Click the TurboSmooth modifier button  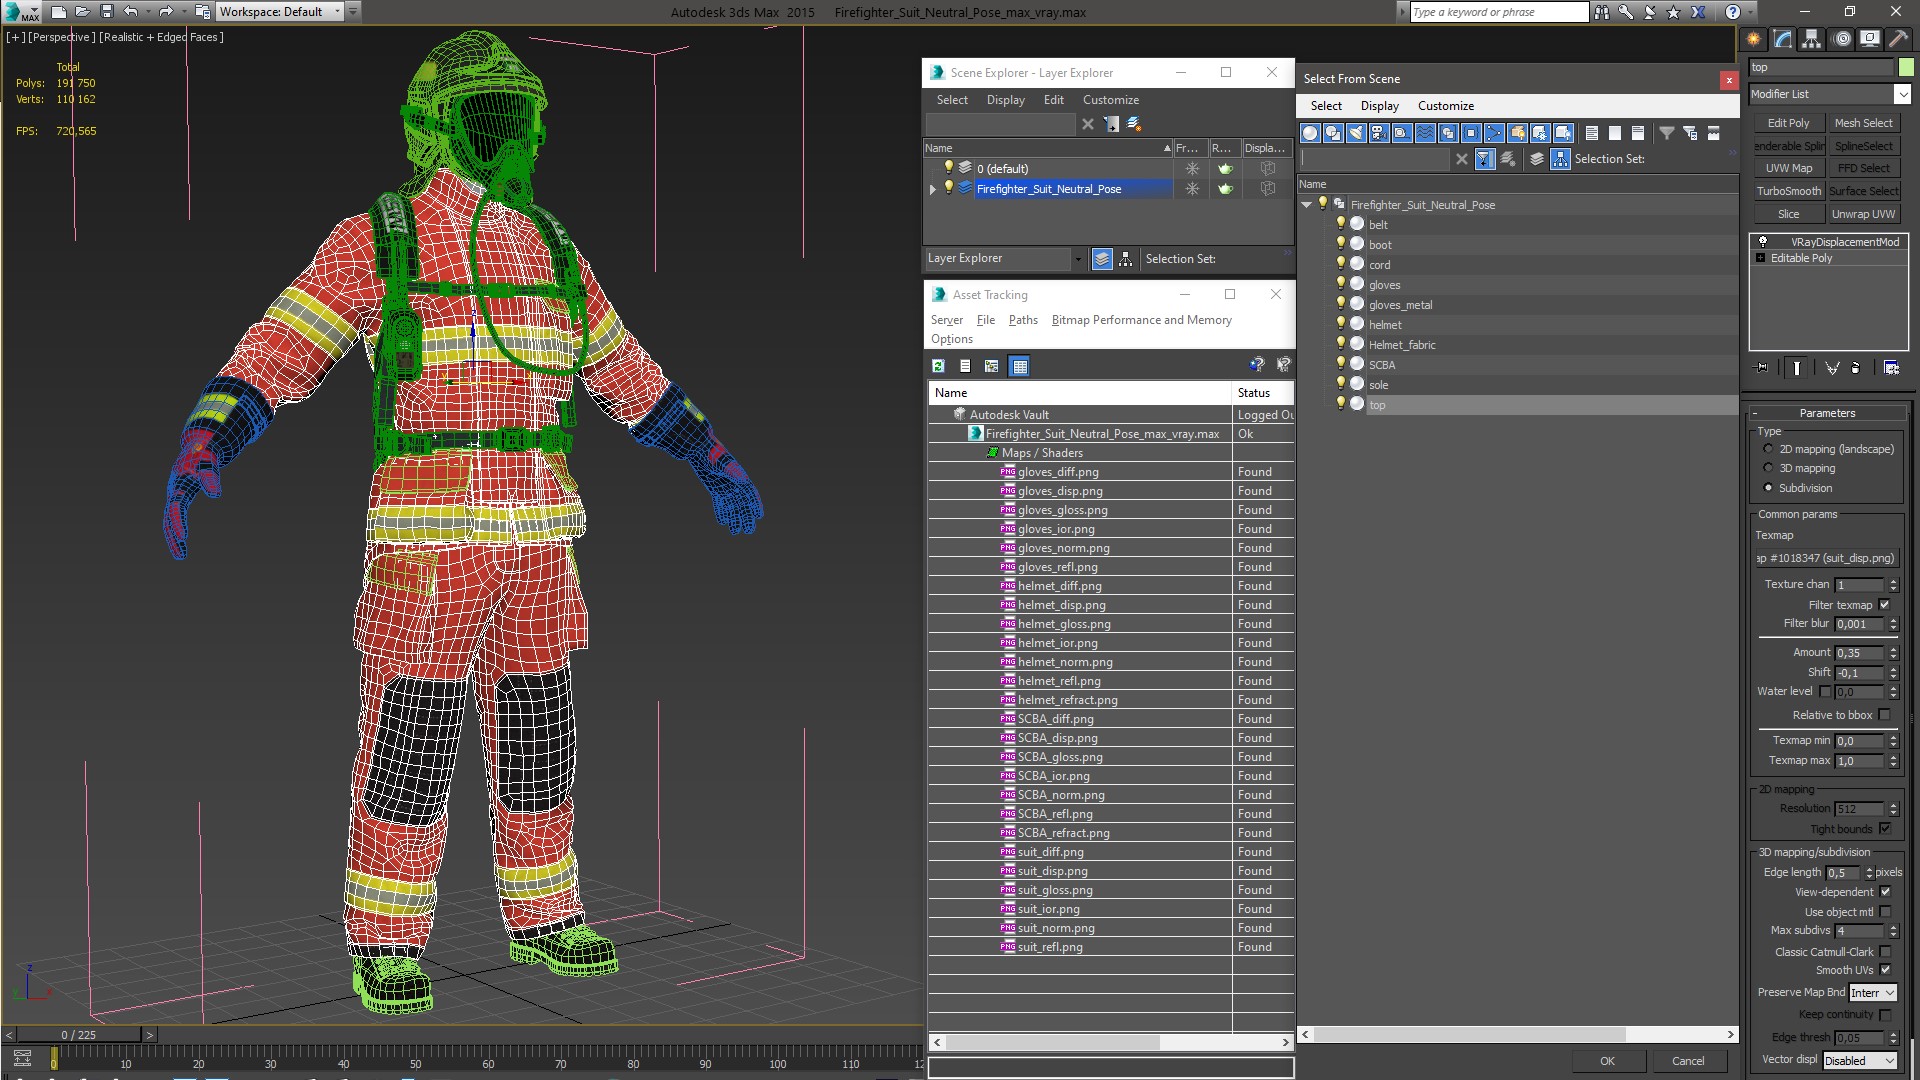(x=1788, y=191)
